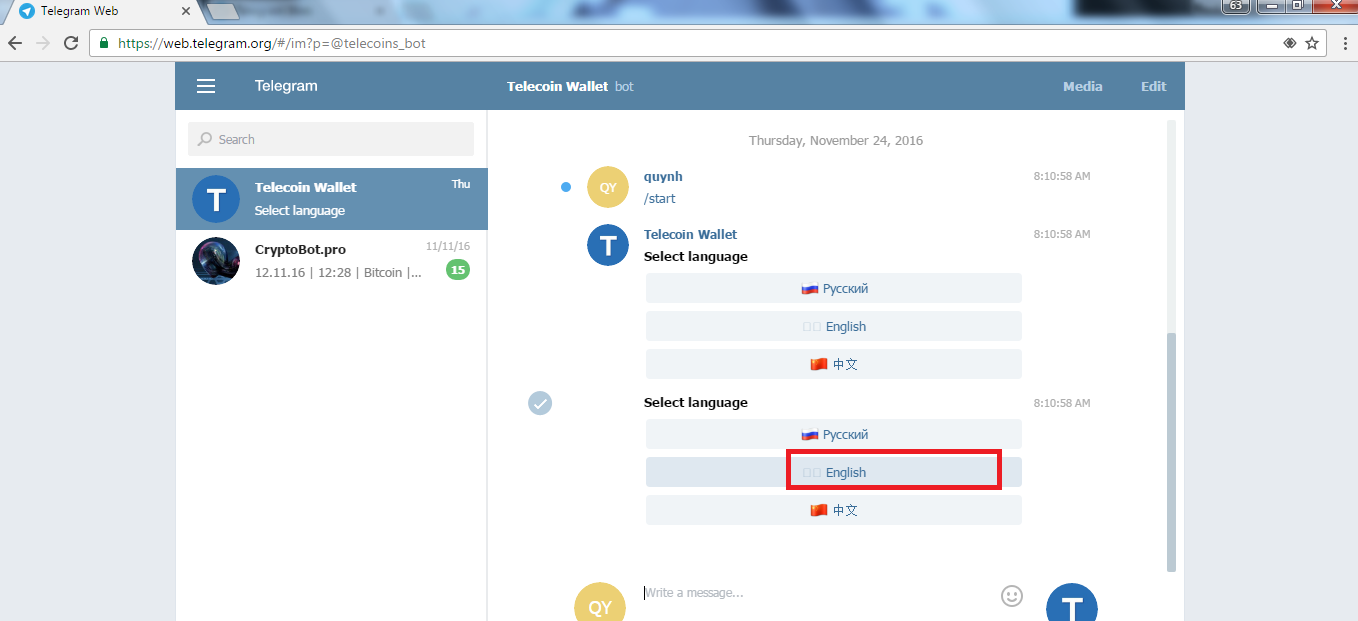Click the Telecoin Wallet sender name in message

(x=690, y=234)
